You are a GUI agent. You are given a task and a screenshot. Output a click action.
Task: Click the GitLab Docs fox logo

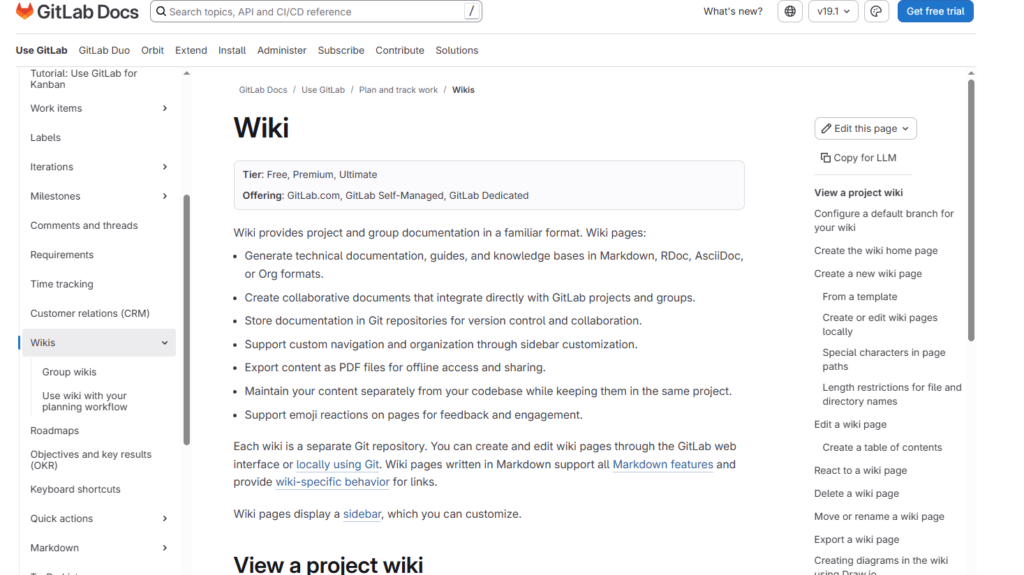(24, 11)
